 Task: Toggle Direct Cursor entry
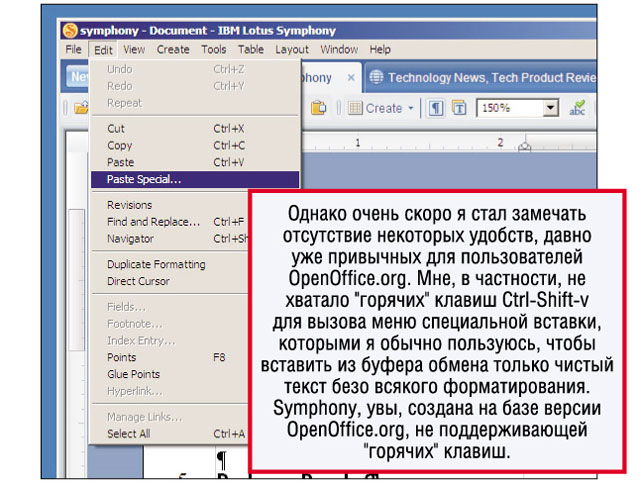click(170, 281)
